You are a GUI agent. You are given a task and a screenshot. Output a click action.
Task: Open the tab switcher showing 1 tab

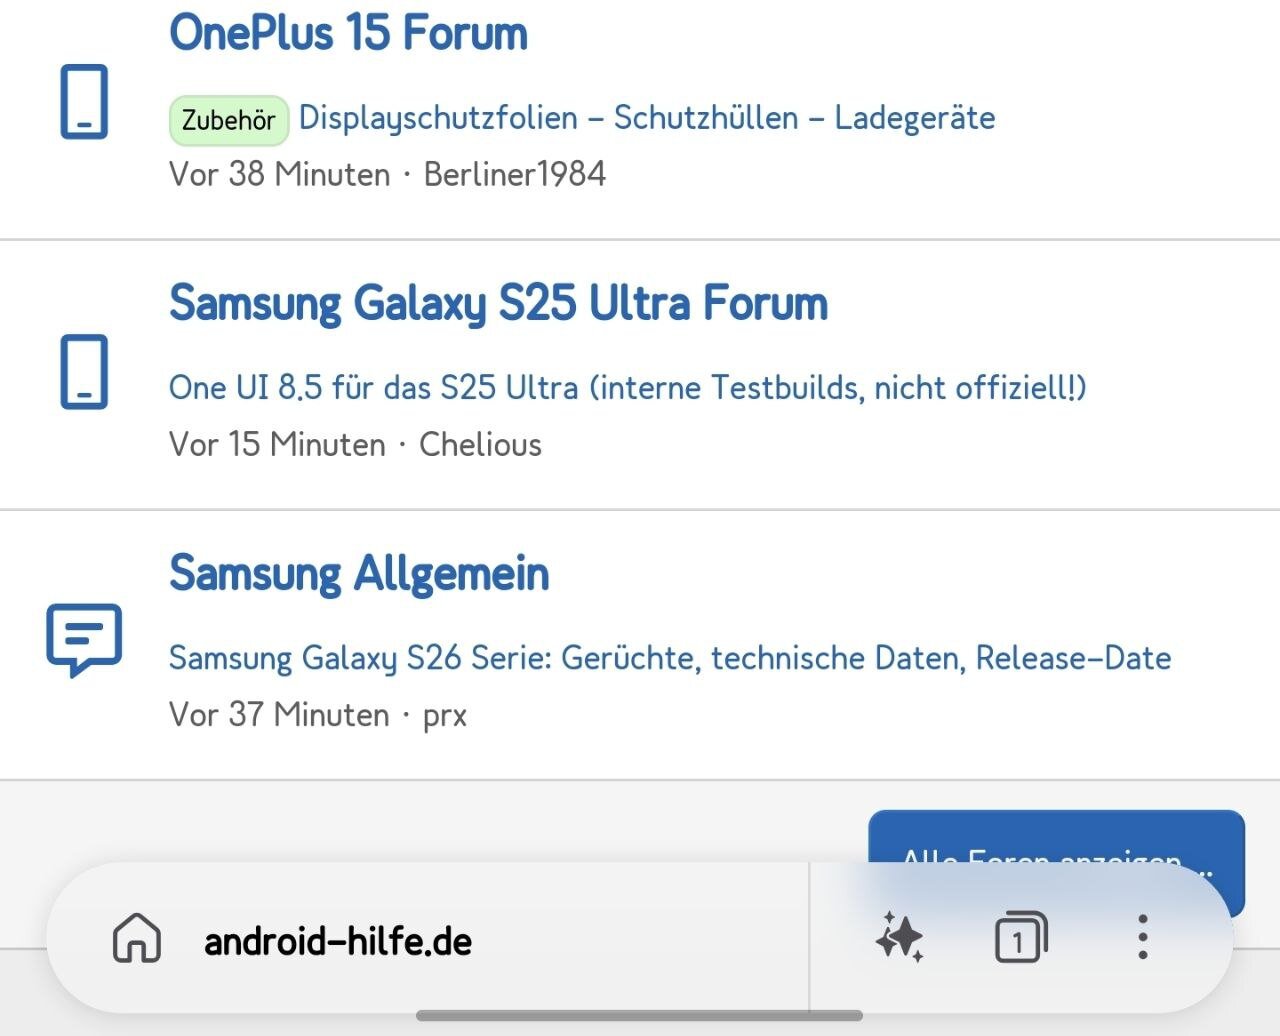point(1020,939)
